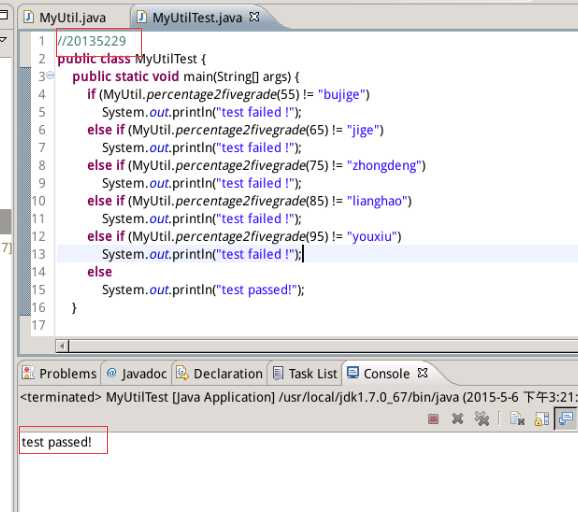Click the Problems tab icon
Image resolution: width=578 pixels, height=512 pixels.
(x=28, y=373)
